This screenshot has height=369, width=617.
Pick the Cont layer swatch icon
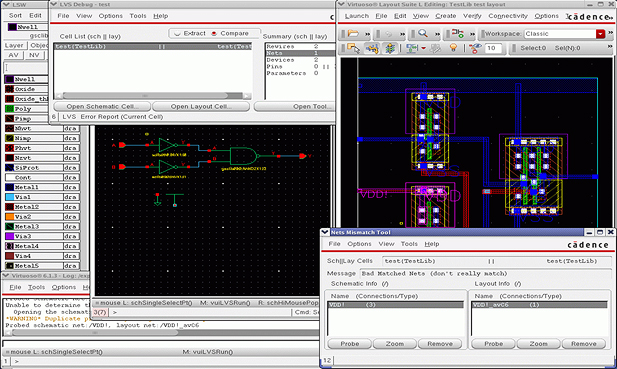[x=9, y=177]
